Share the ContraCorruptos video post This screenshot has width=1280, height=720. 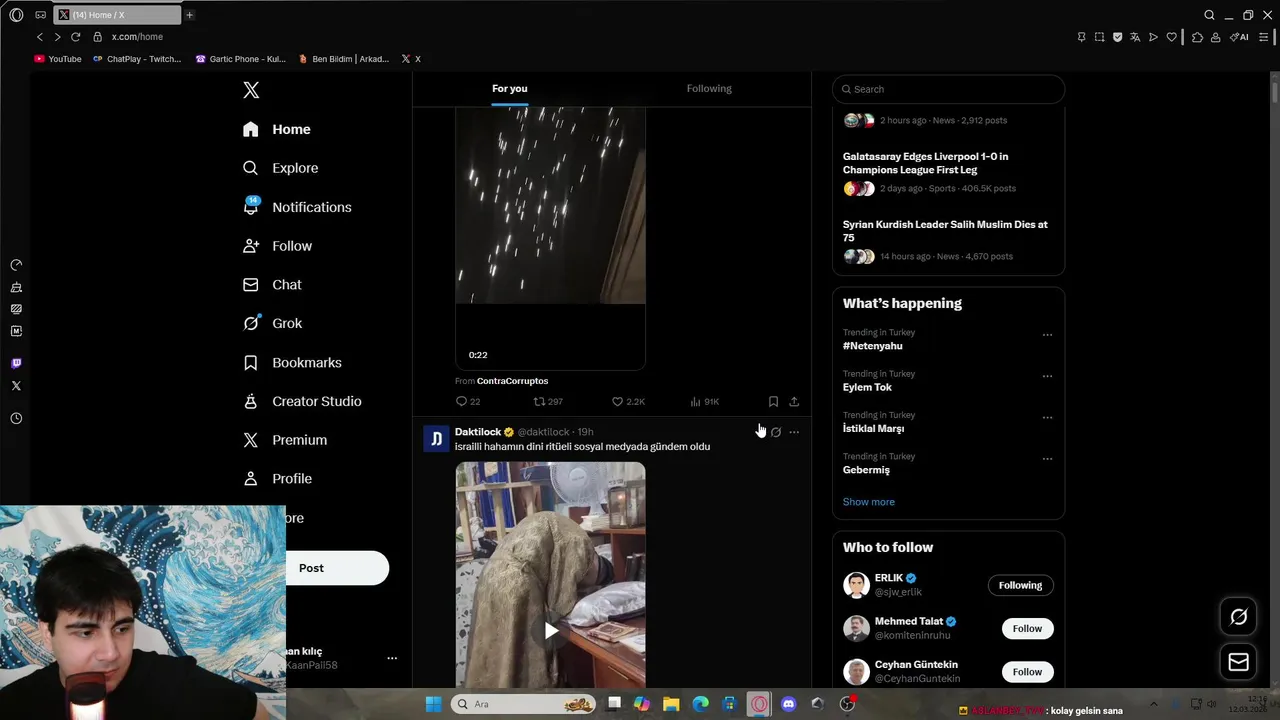pos(794,401)
